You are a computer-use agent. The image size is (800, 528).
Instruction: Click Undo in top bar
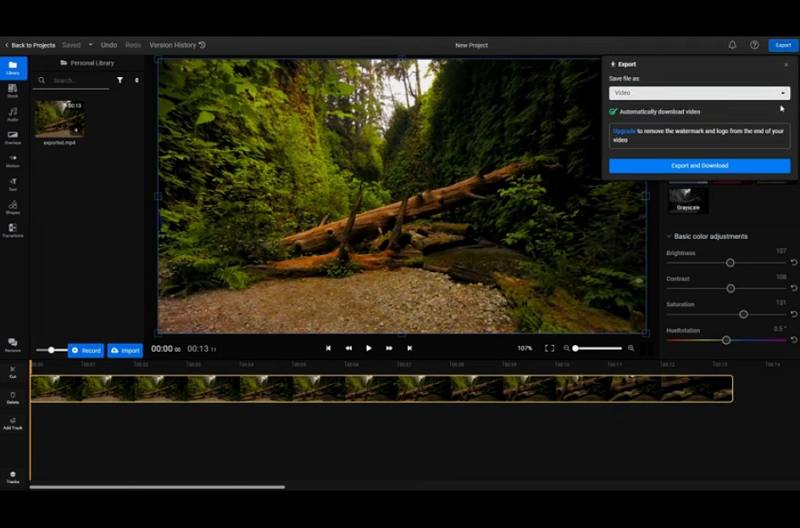pos(109,45)
